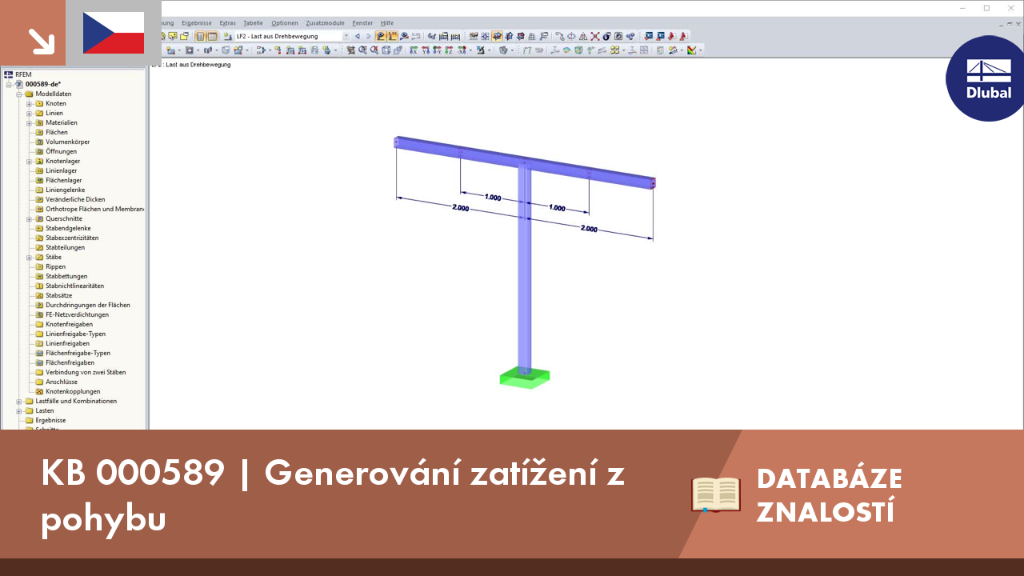
Task: Toggle the highlighted show loads button
Action: (x=381, y=37)
